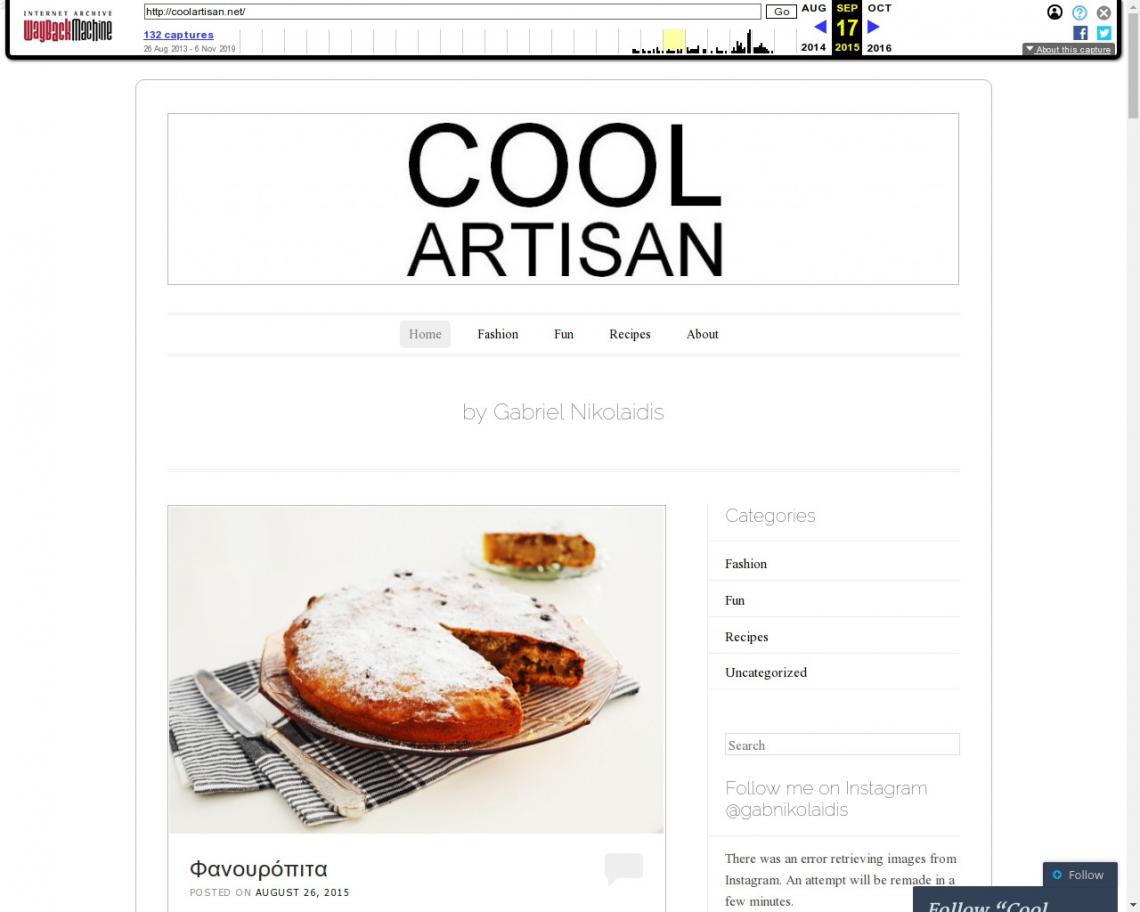
Task: Click the Wayback Machine logo
Action: pos(68,27)
